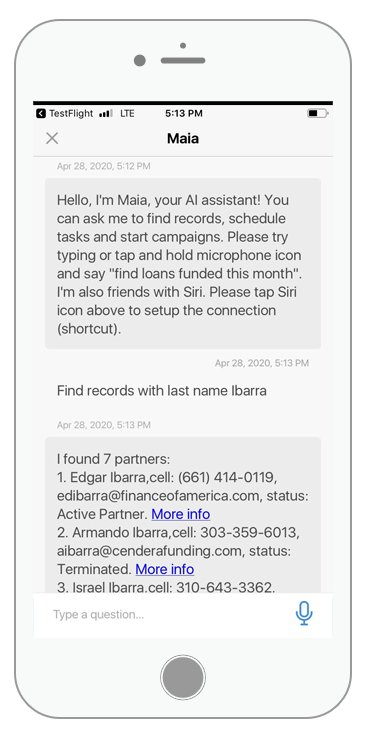The height and width of the screenshot is (737, 366).
Task: Tap the 5:13 PM status bar clock
Action: 184,113
